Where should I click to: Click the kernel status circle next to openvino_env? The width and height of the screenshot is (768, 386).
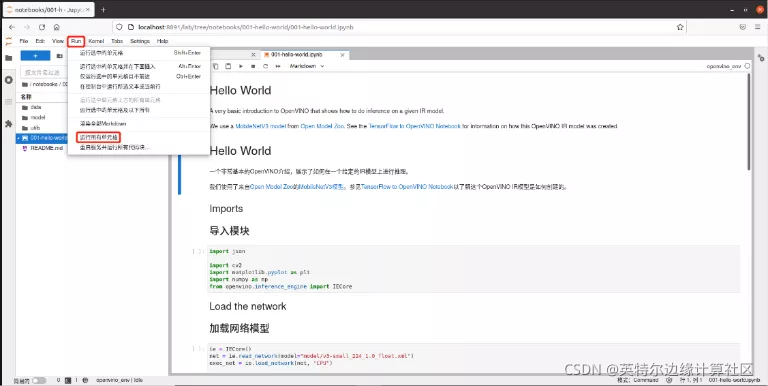(747, 66)
